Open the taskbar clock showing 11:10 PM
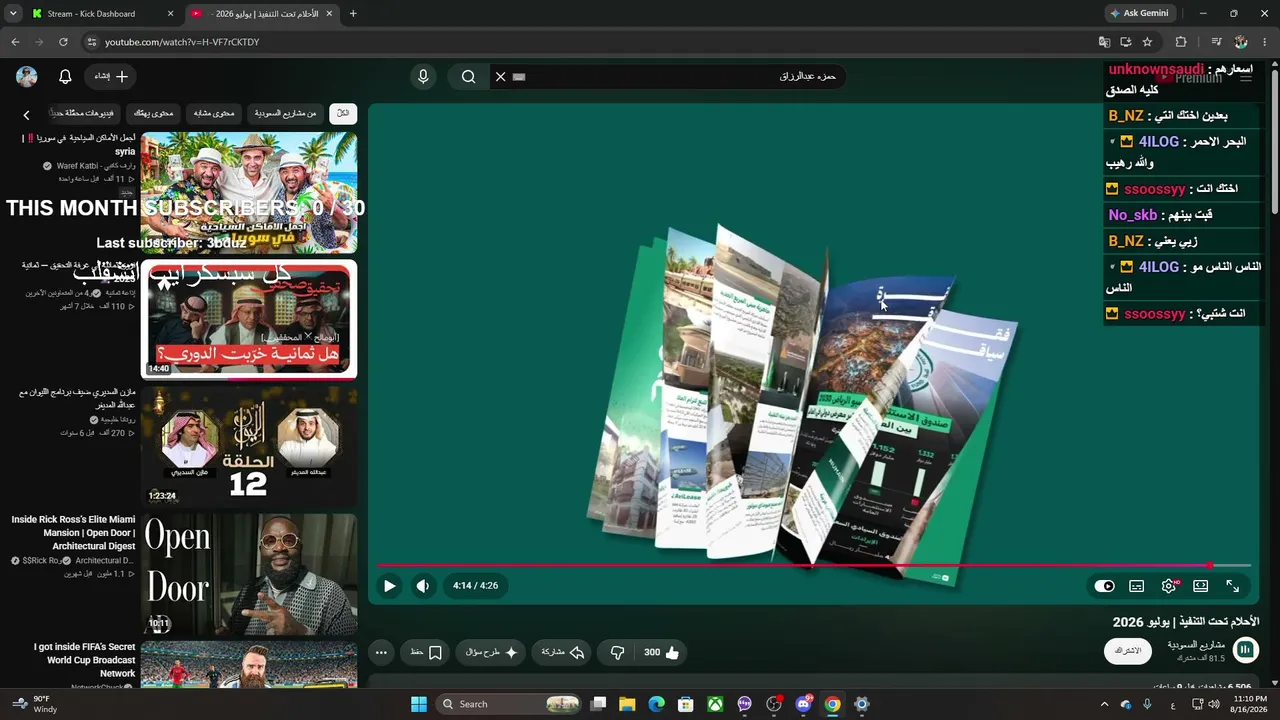This screenshot has height=720, width=1280. click(x=1251, y=704)
